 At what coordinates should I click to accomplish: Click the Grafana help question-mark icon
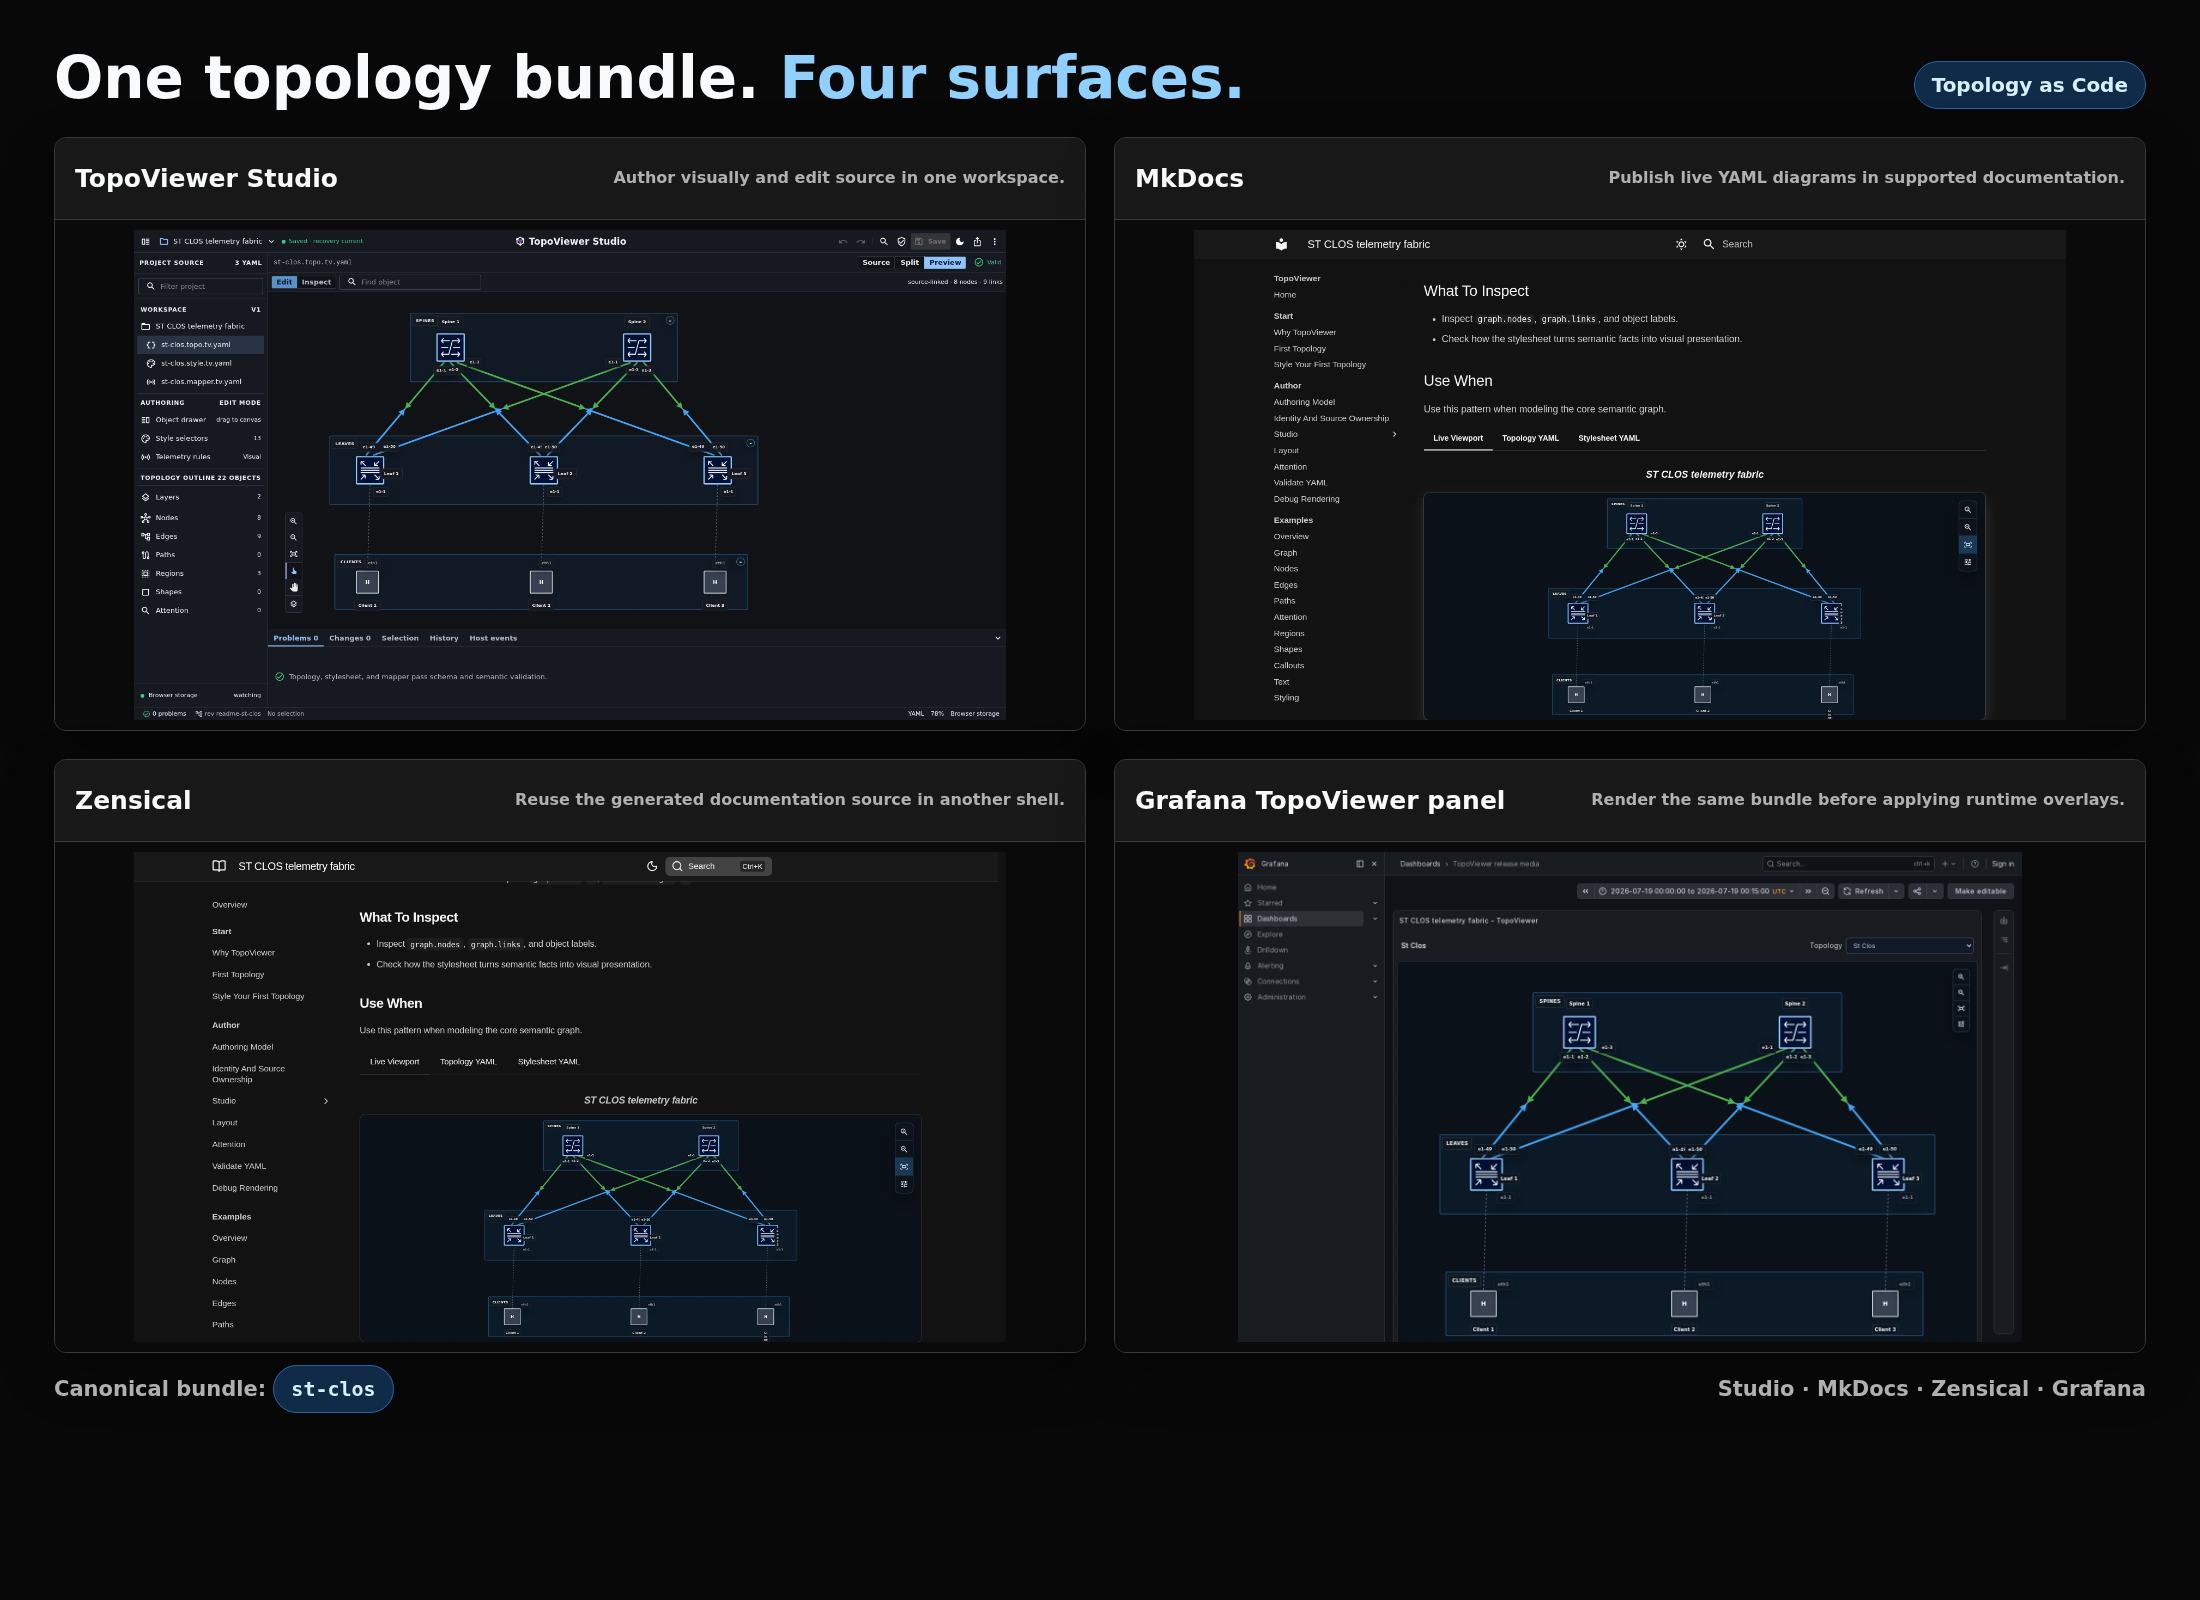click(x=1975, y=864)
